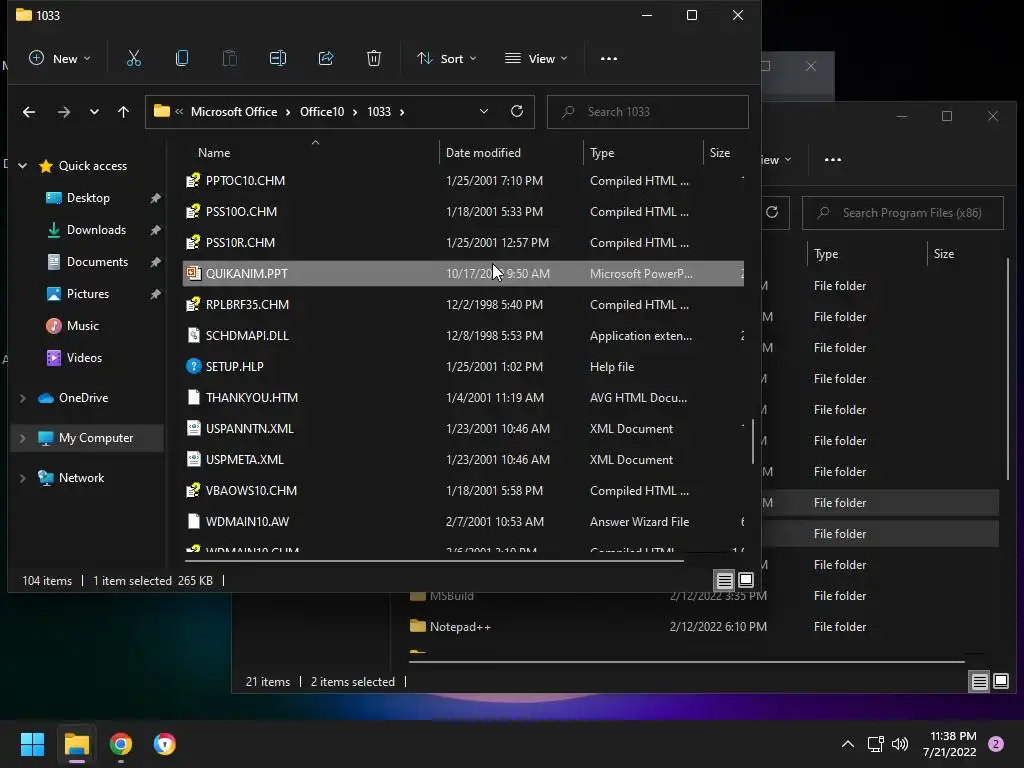Show hidden system tray icons
The image size is (1024, 768).
[x=848, y=744]
